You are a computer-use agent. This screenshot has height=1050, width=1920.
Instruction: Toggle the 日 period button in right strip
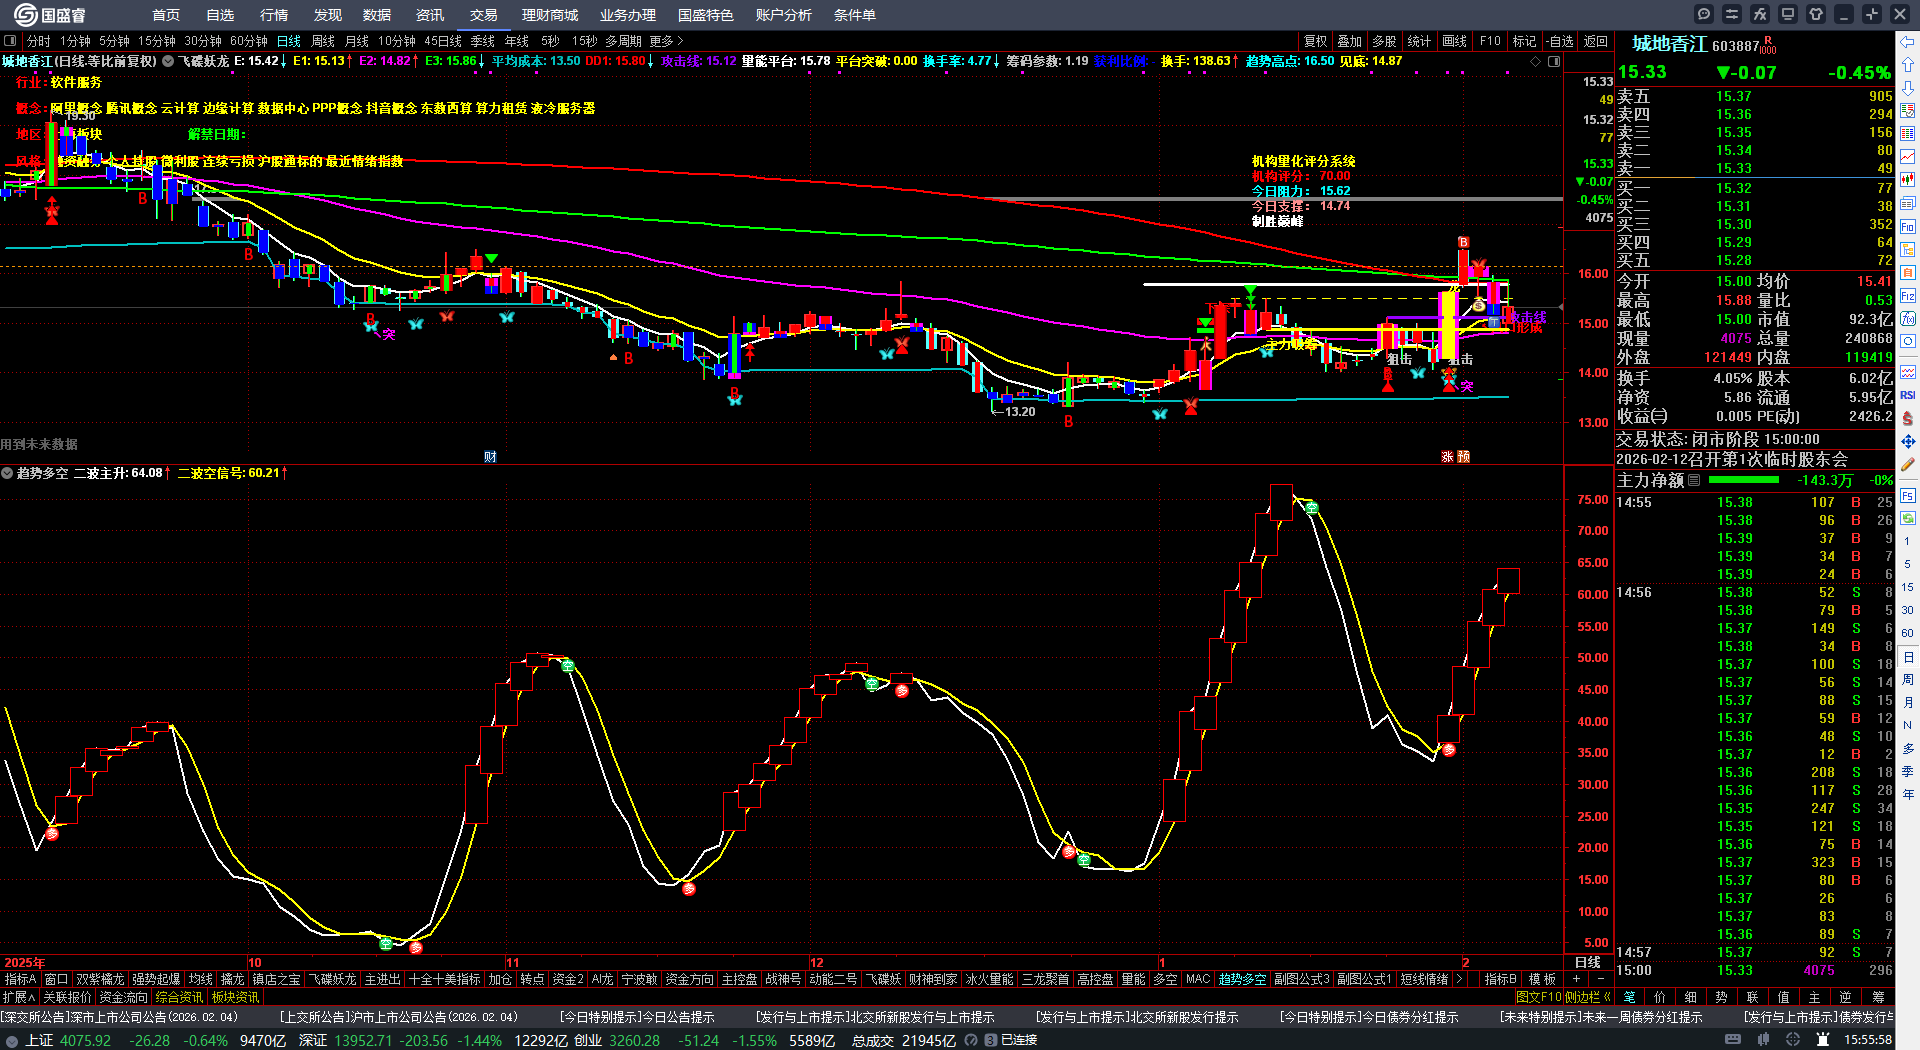(1908, 657)
